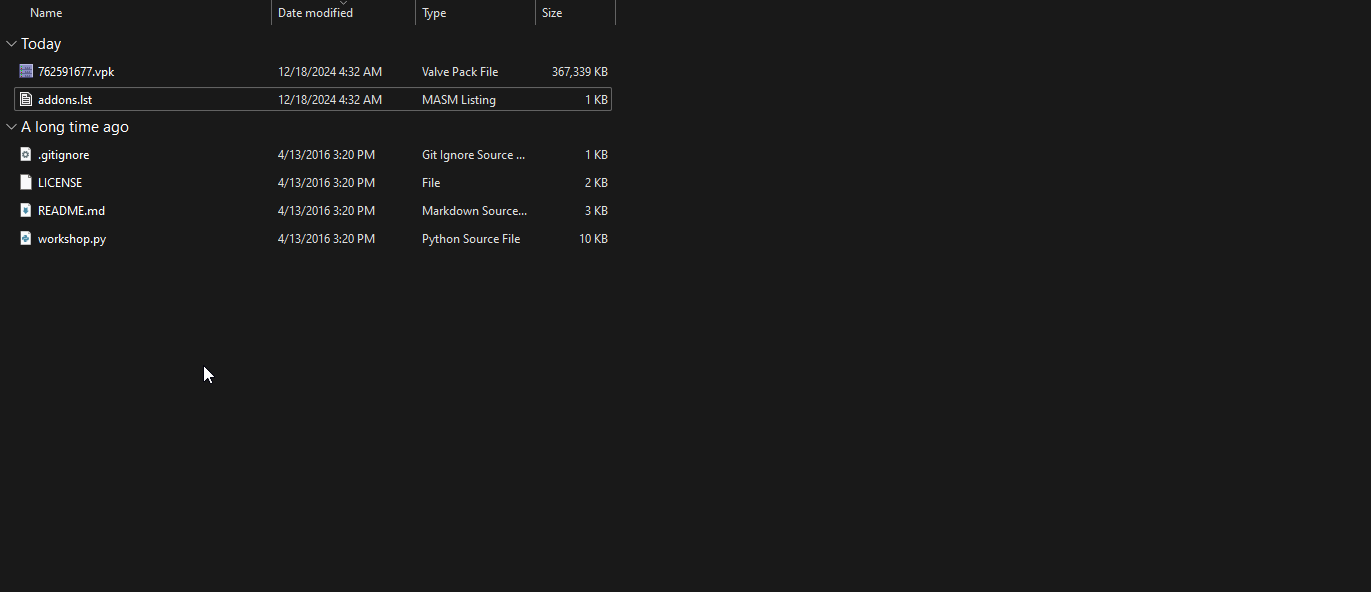Click the Python Source File type cell
Viewport: 1371px width, 592px height.
pos(471,239)
